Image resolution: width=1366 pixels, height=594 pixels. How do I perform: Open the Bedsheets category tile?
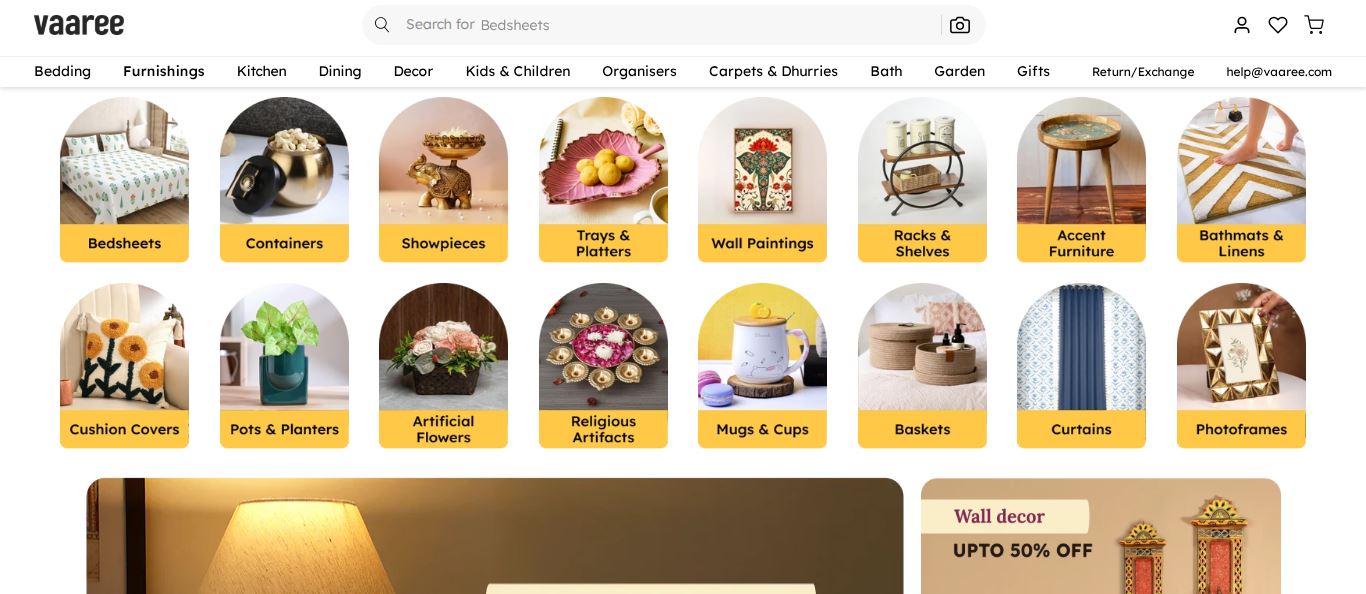(x=124, y=179)
